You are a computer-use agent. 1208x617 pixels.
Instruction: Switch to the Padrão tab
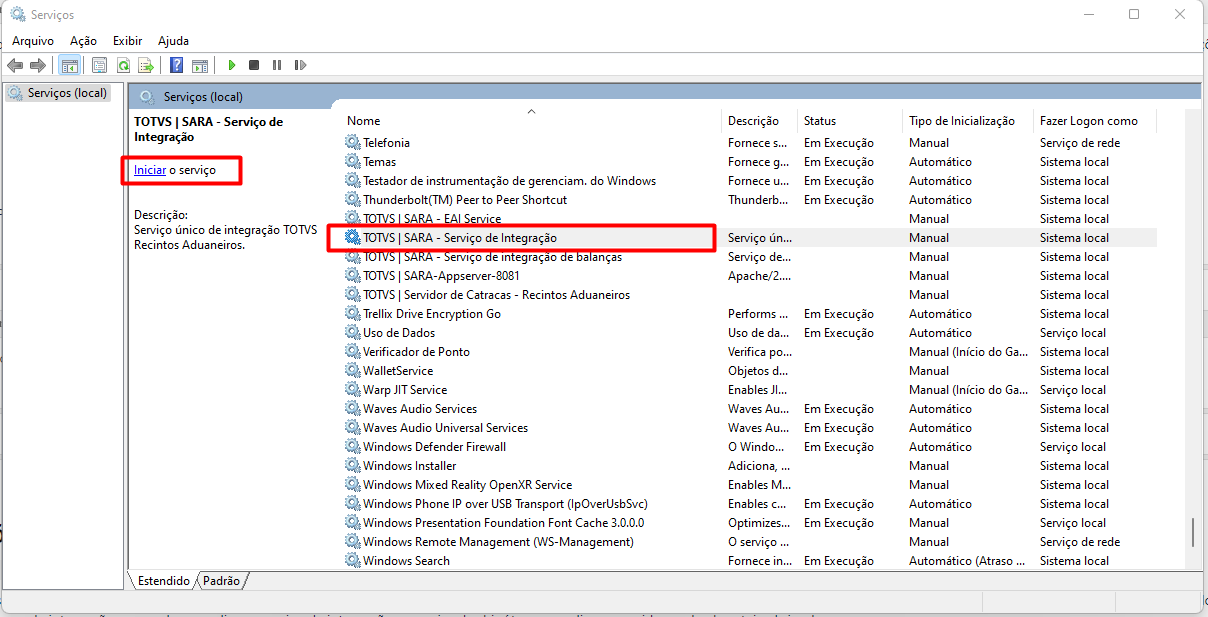tap(222, 580)
